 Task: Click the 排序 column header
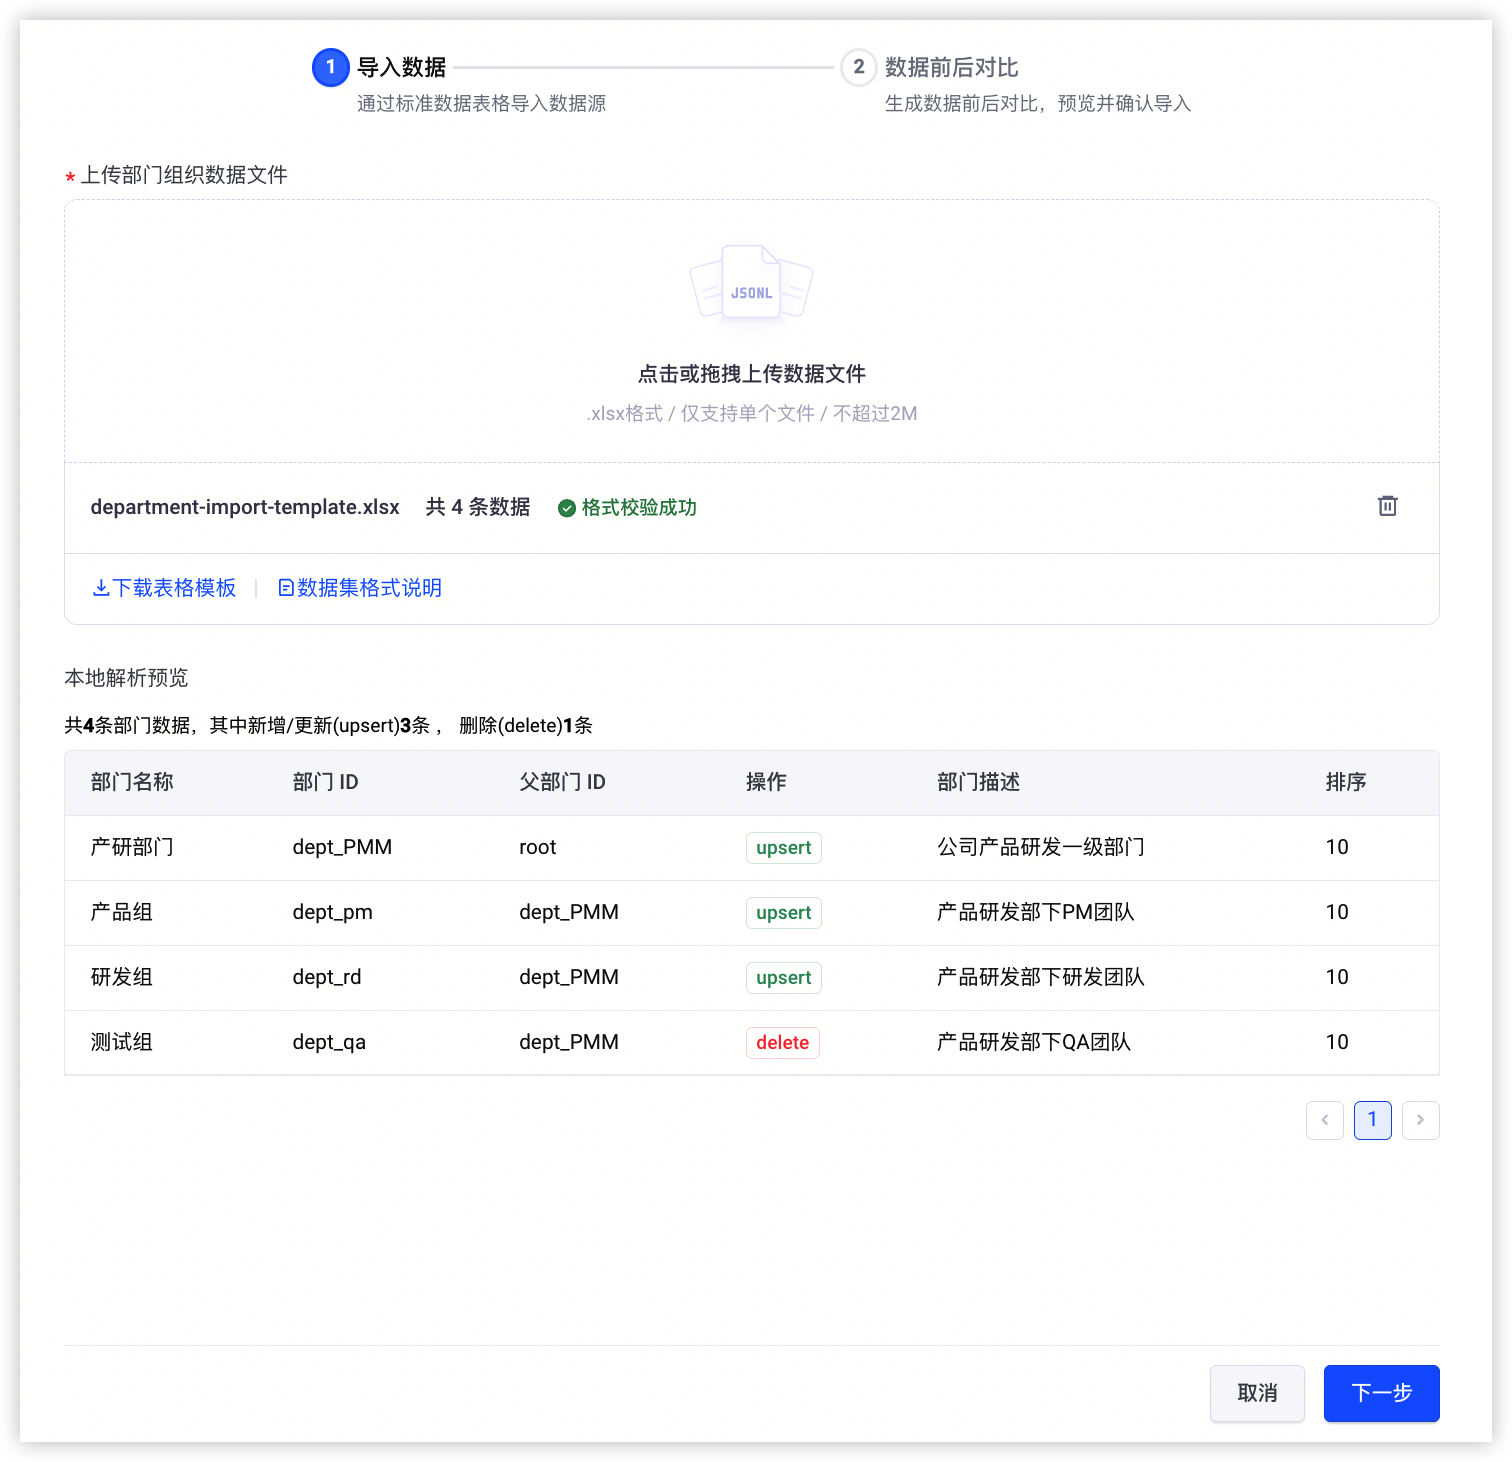coord(1346,782)
